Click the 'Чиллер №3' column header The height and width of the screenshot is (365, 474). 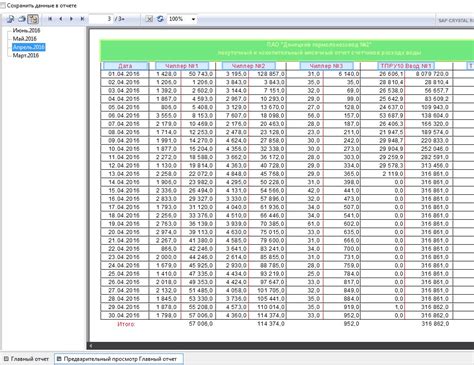(326, 66)
